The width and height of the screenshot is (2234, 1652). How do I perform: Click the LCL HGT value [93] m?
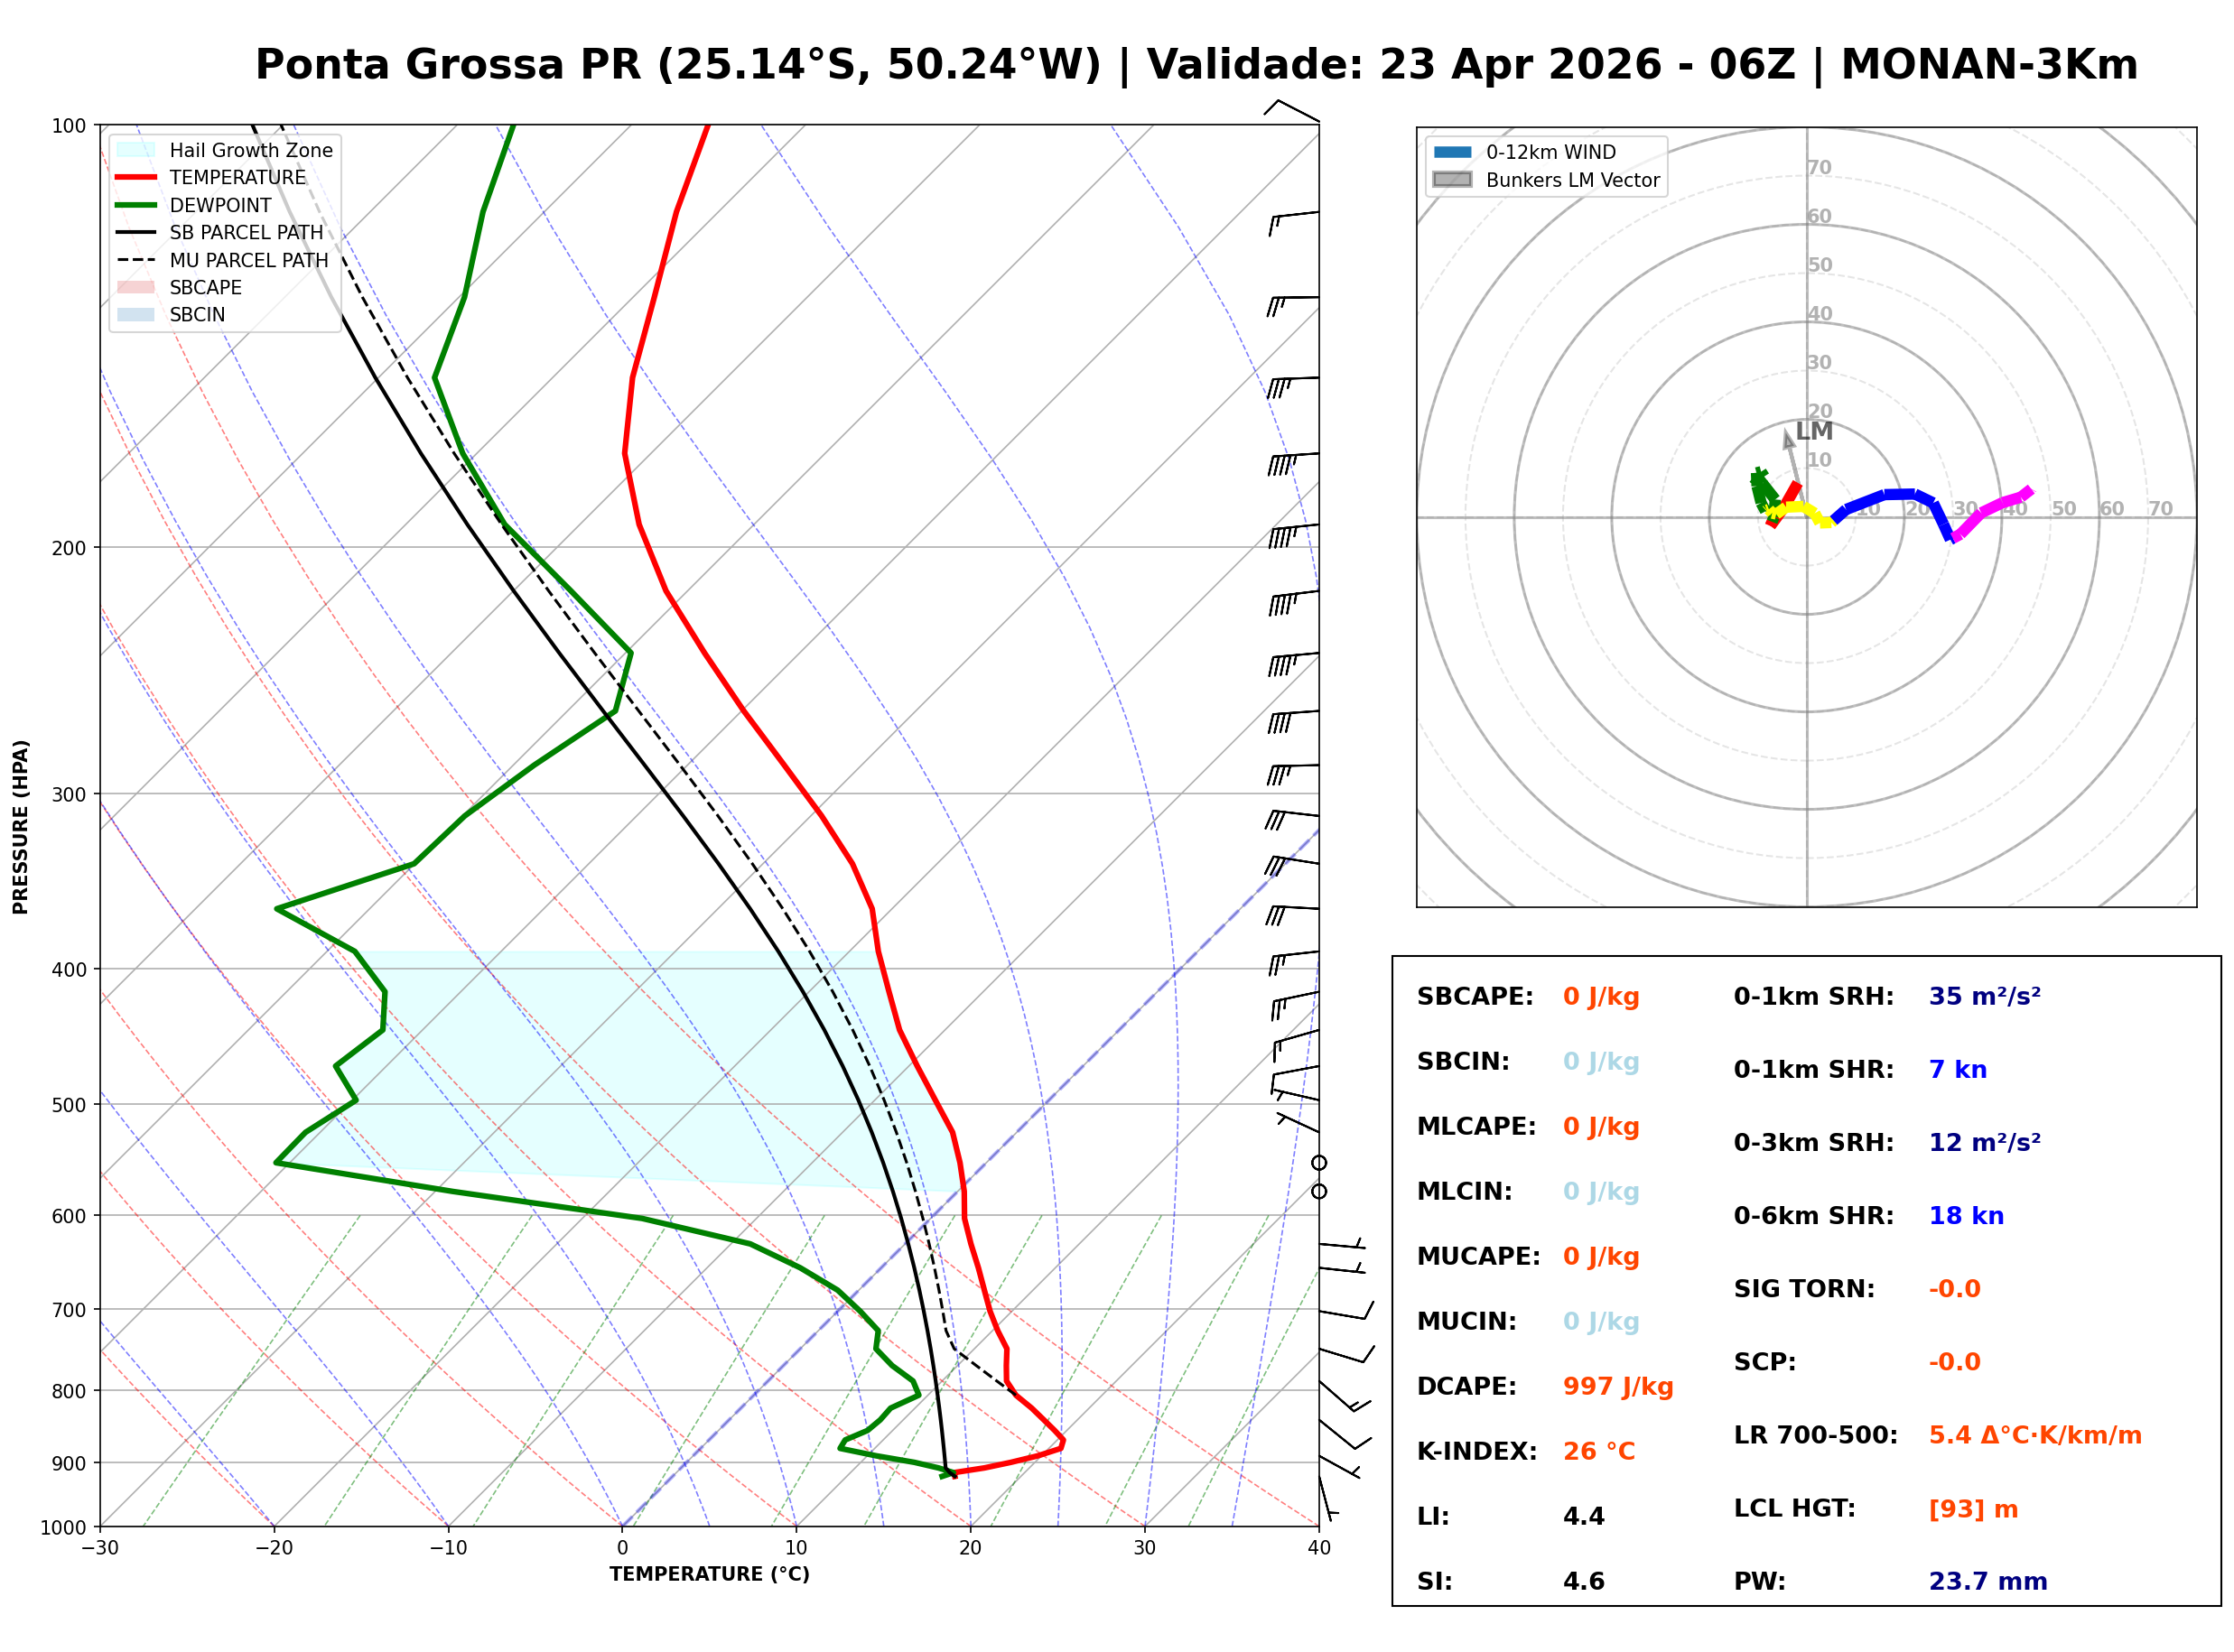(1972, 1509)
